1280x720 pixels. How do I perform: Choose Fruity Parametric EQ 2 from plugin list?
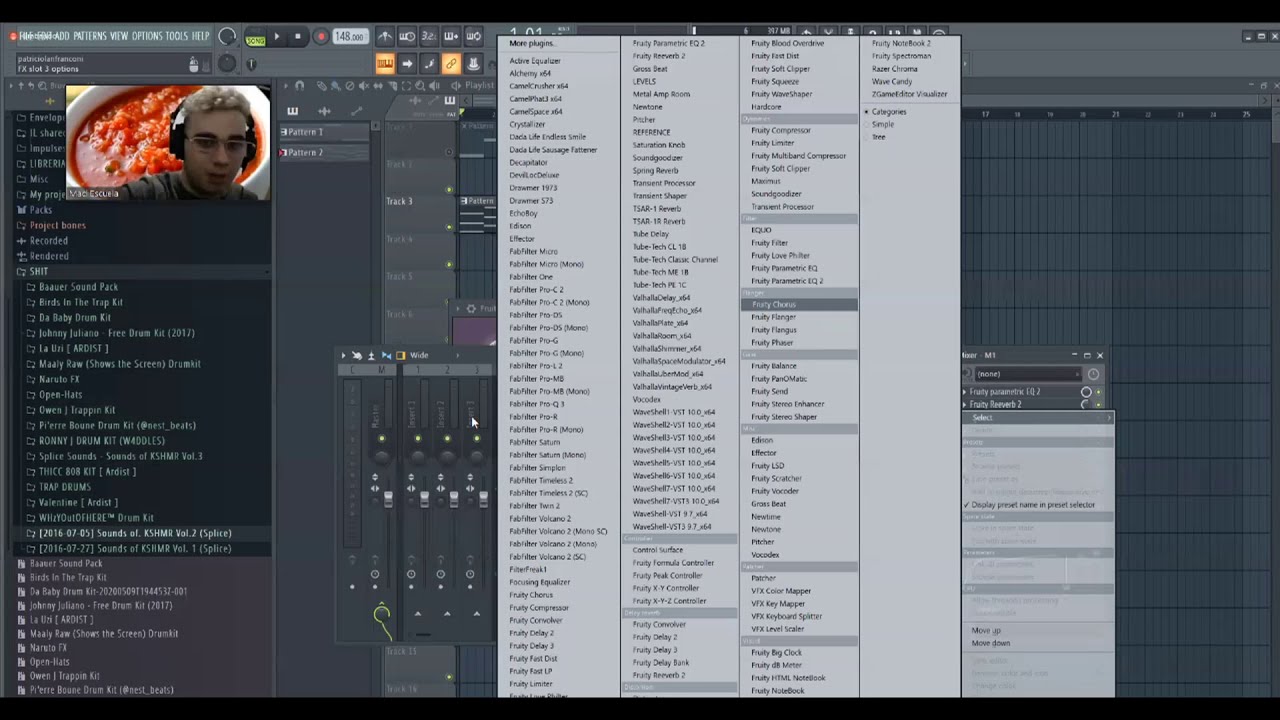point(669,43)
